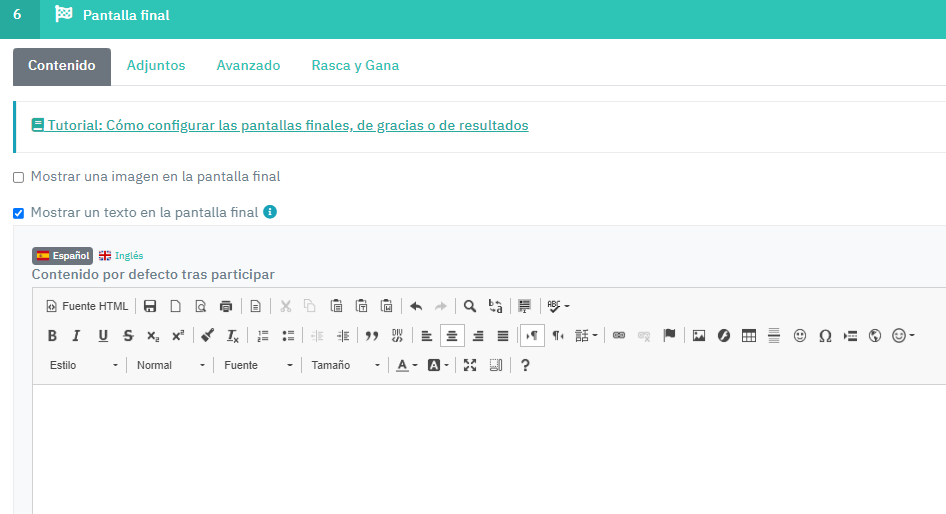Toggle superscript formatting
This screenshot has height=514, width=946.
tap(178, 335)
